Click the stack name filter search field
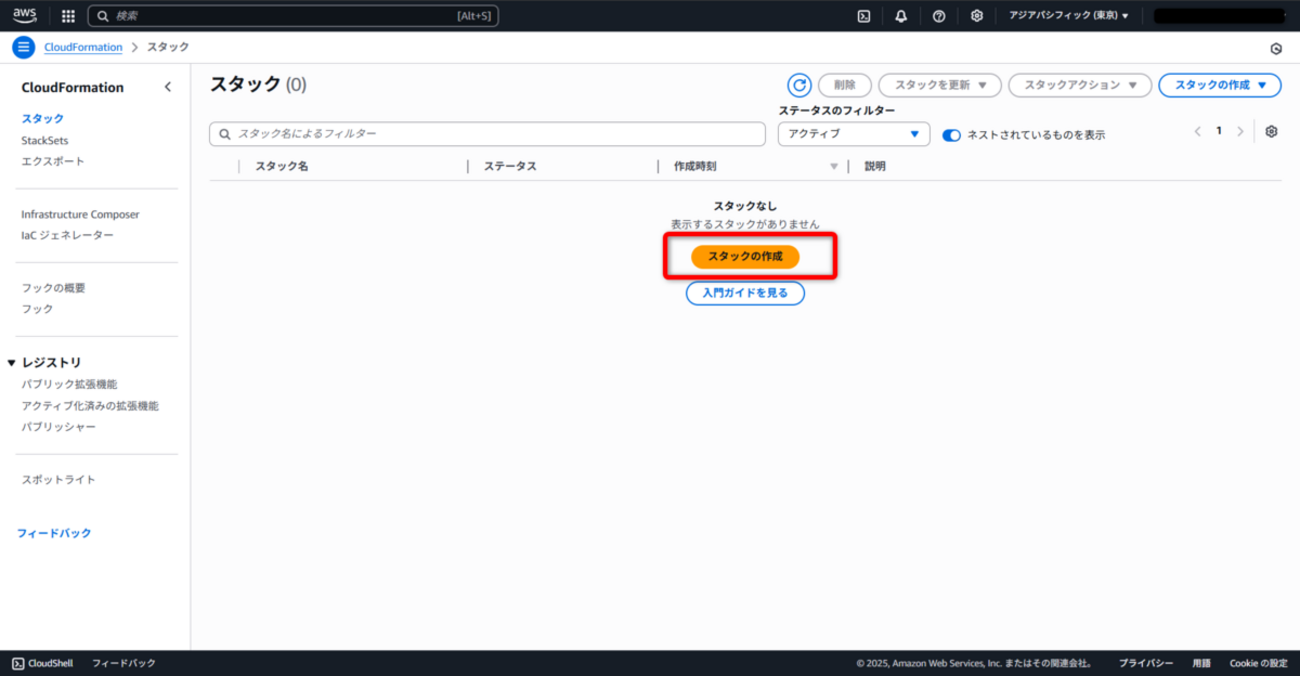Screen dimensions: 1300x676 click(x=487, y=134)
